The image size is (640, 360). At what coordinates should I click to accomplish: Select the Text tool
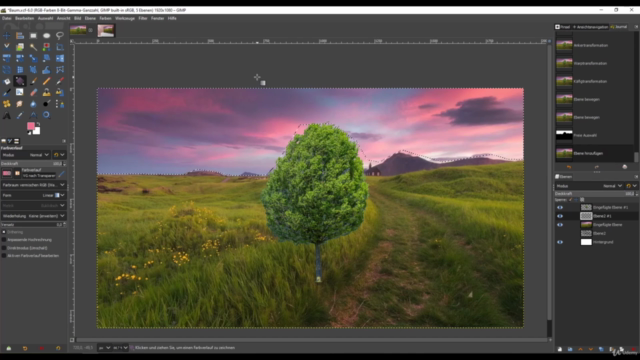tap(7, 116)
